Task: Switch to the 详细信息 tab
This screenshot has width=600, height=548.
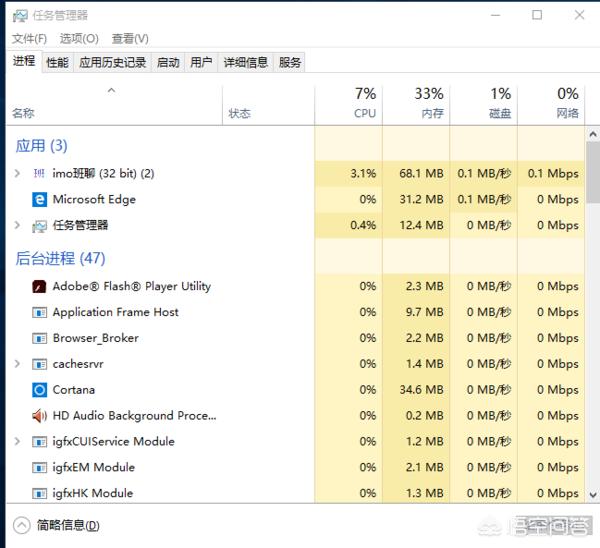Action: (246, 62)
